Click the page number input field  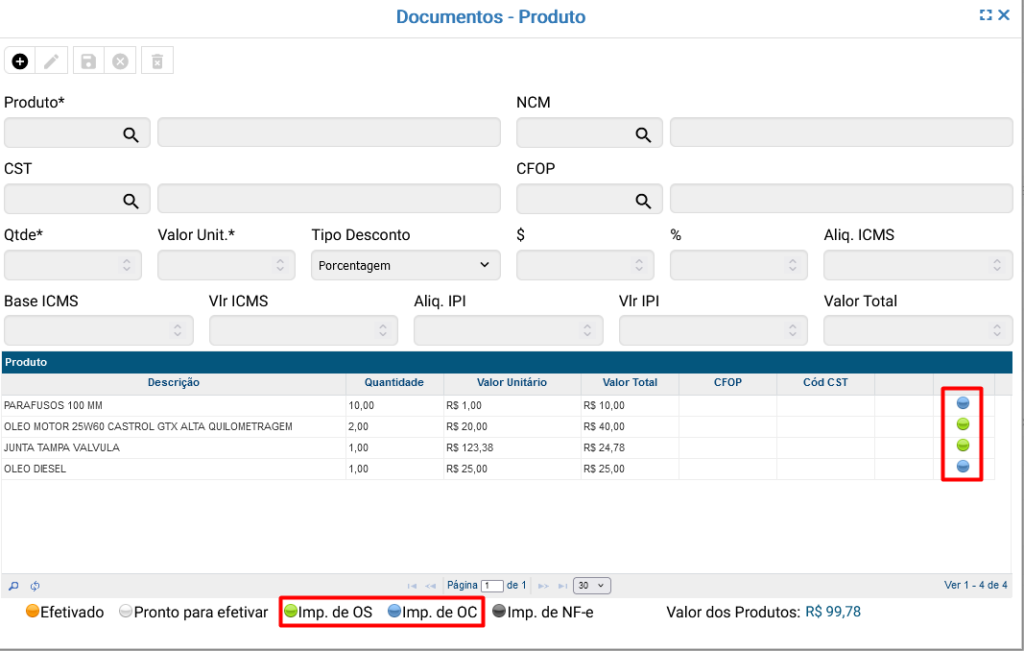point(492,586)
